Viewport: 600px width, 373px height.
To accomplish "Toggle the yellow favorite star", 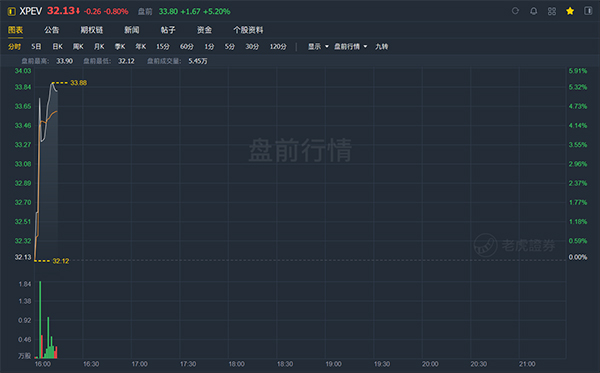I will pyautogui.click(x=570, y=11).
